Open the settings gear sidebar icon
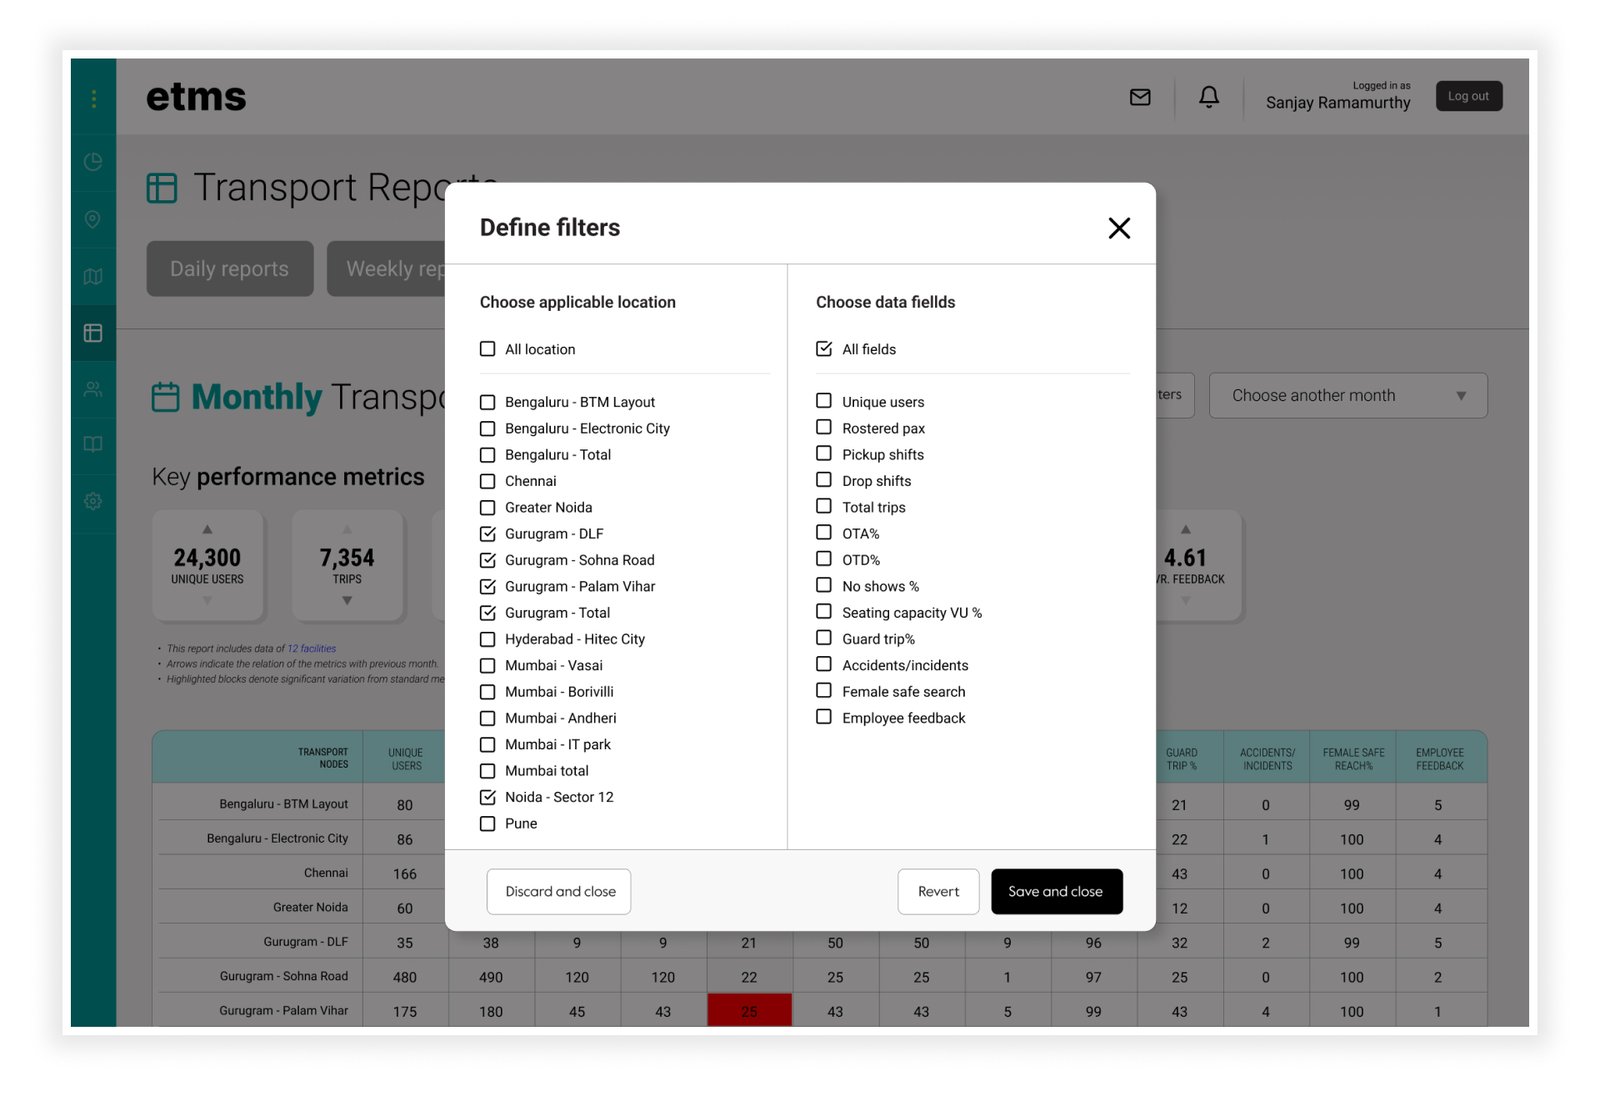The width and height of the screenshot is (1600, 1097). click(93, 501)
